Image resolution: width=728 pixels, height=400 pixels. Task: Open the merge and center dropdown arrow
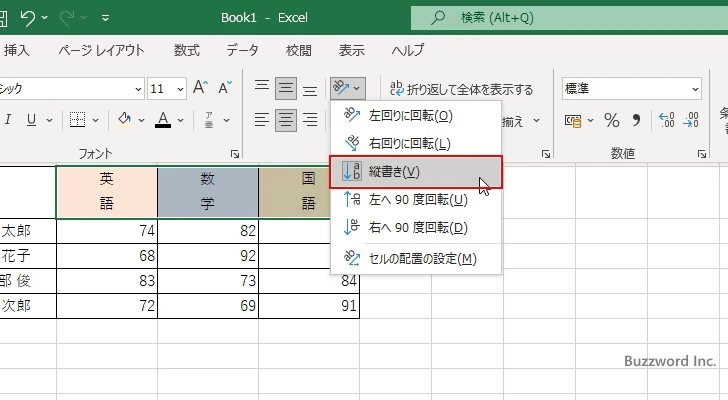(537, 121)
